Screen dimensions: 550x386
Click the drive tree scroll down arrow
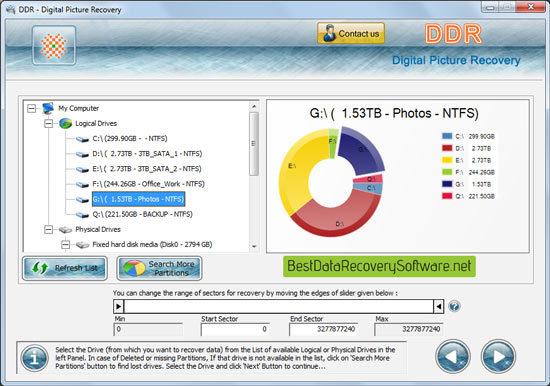point(254,247)
